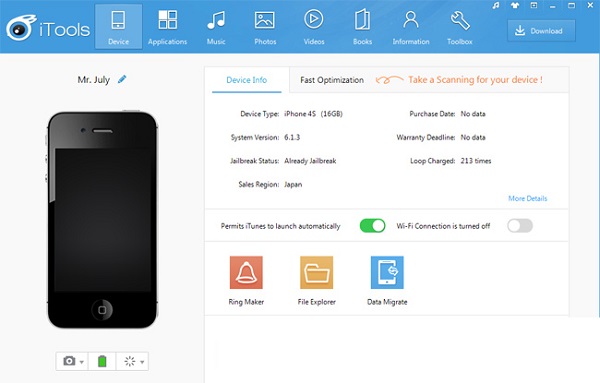Image resolution: width=600 pixels, height=383 pixels.
Task: Launch the Data Migrate tool
Action: coord(387,280)
